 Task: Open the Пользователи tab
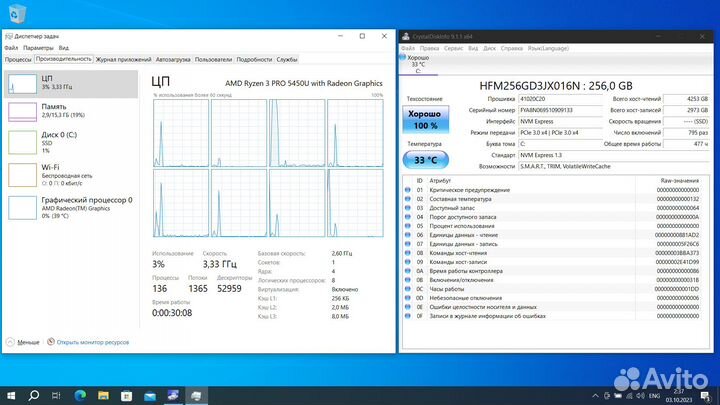pyautogui.click(x=213, y=59)
